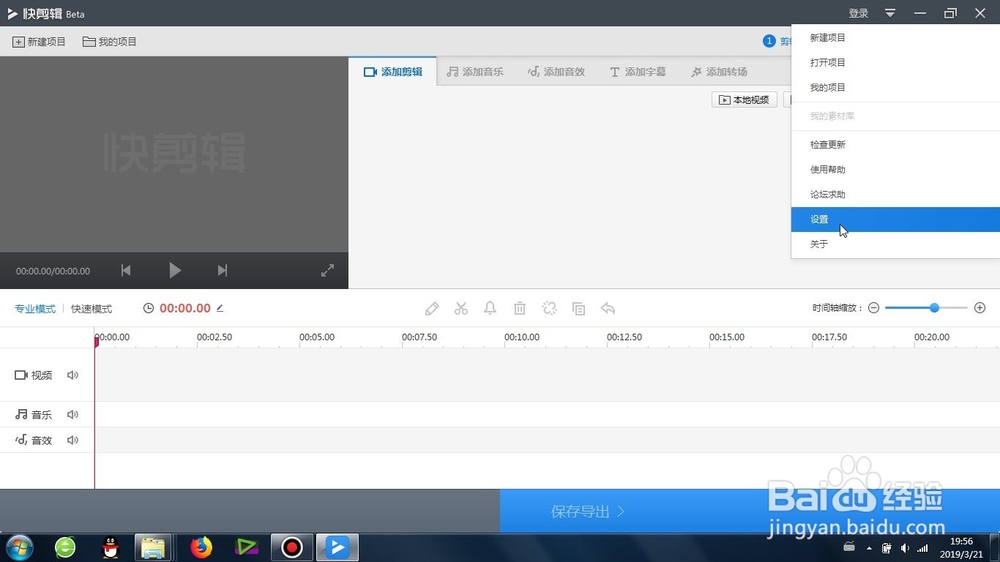Click the clock icon beside 00:00.00
Viewport: 1000px width, 562px height.
pos(149,308)
